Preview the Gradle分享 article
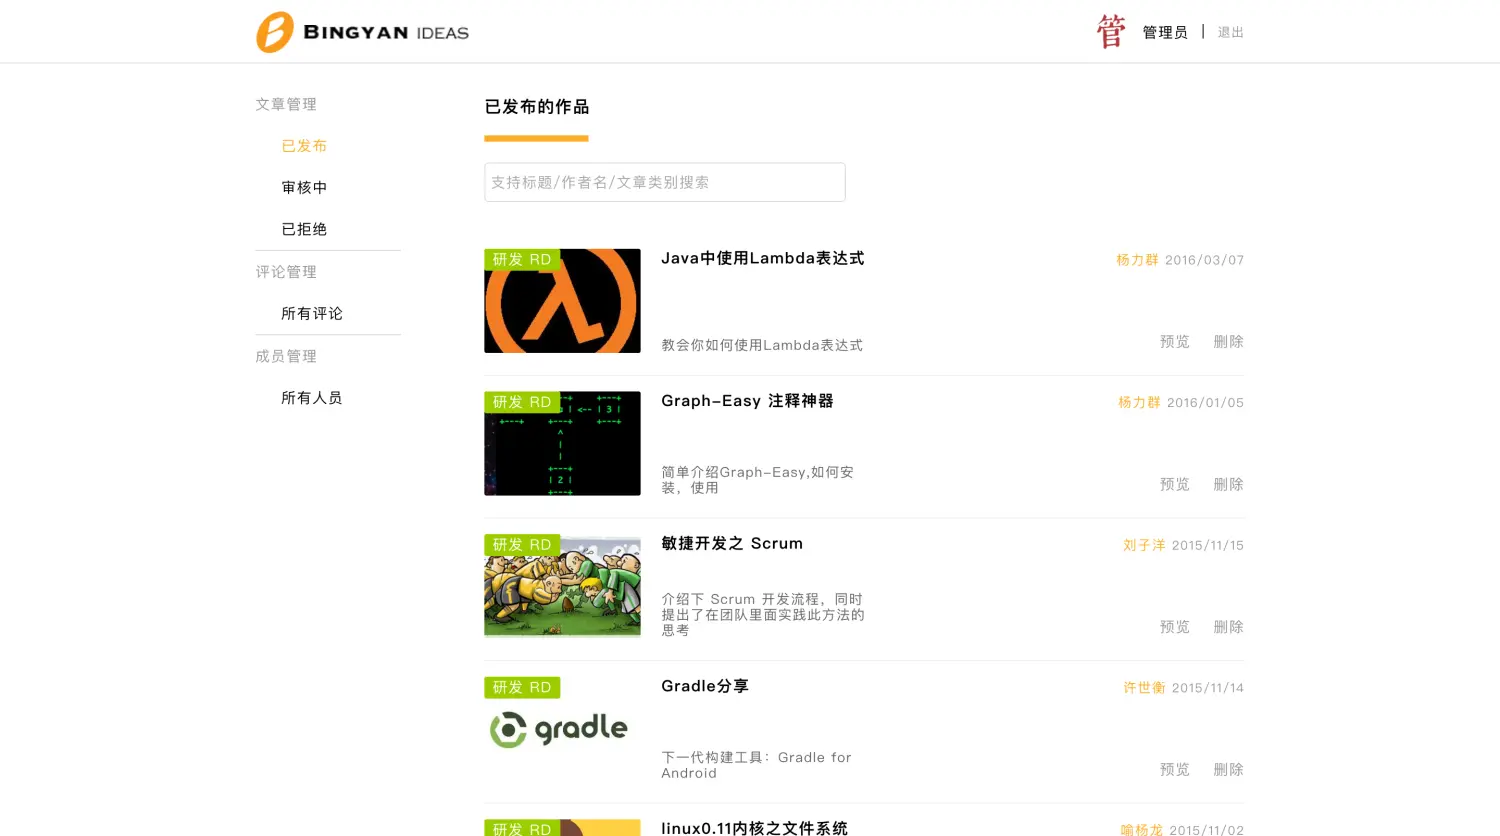This screenshot has width=1500, height=836. tap(1175, 770)
